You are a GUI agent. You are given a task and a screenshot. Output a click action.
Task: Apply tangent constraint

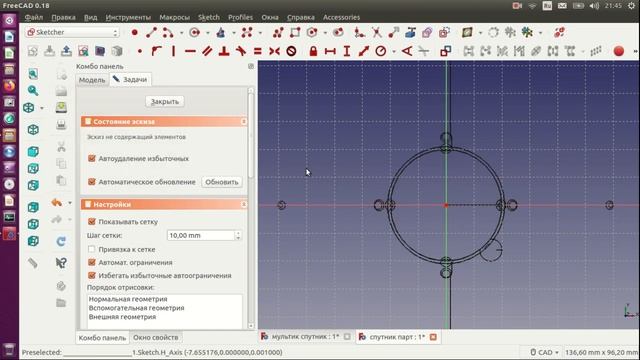click(x=241, y=51)
